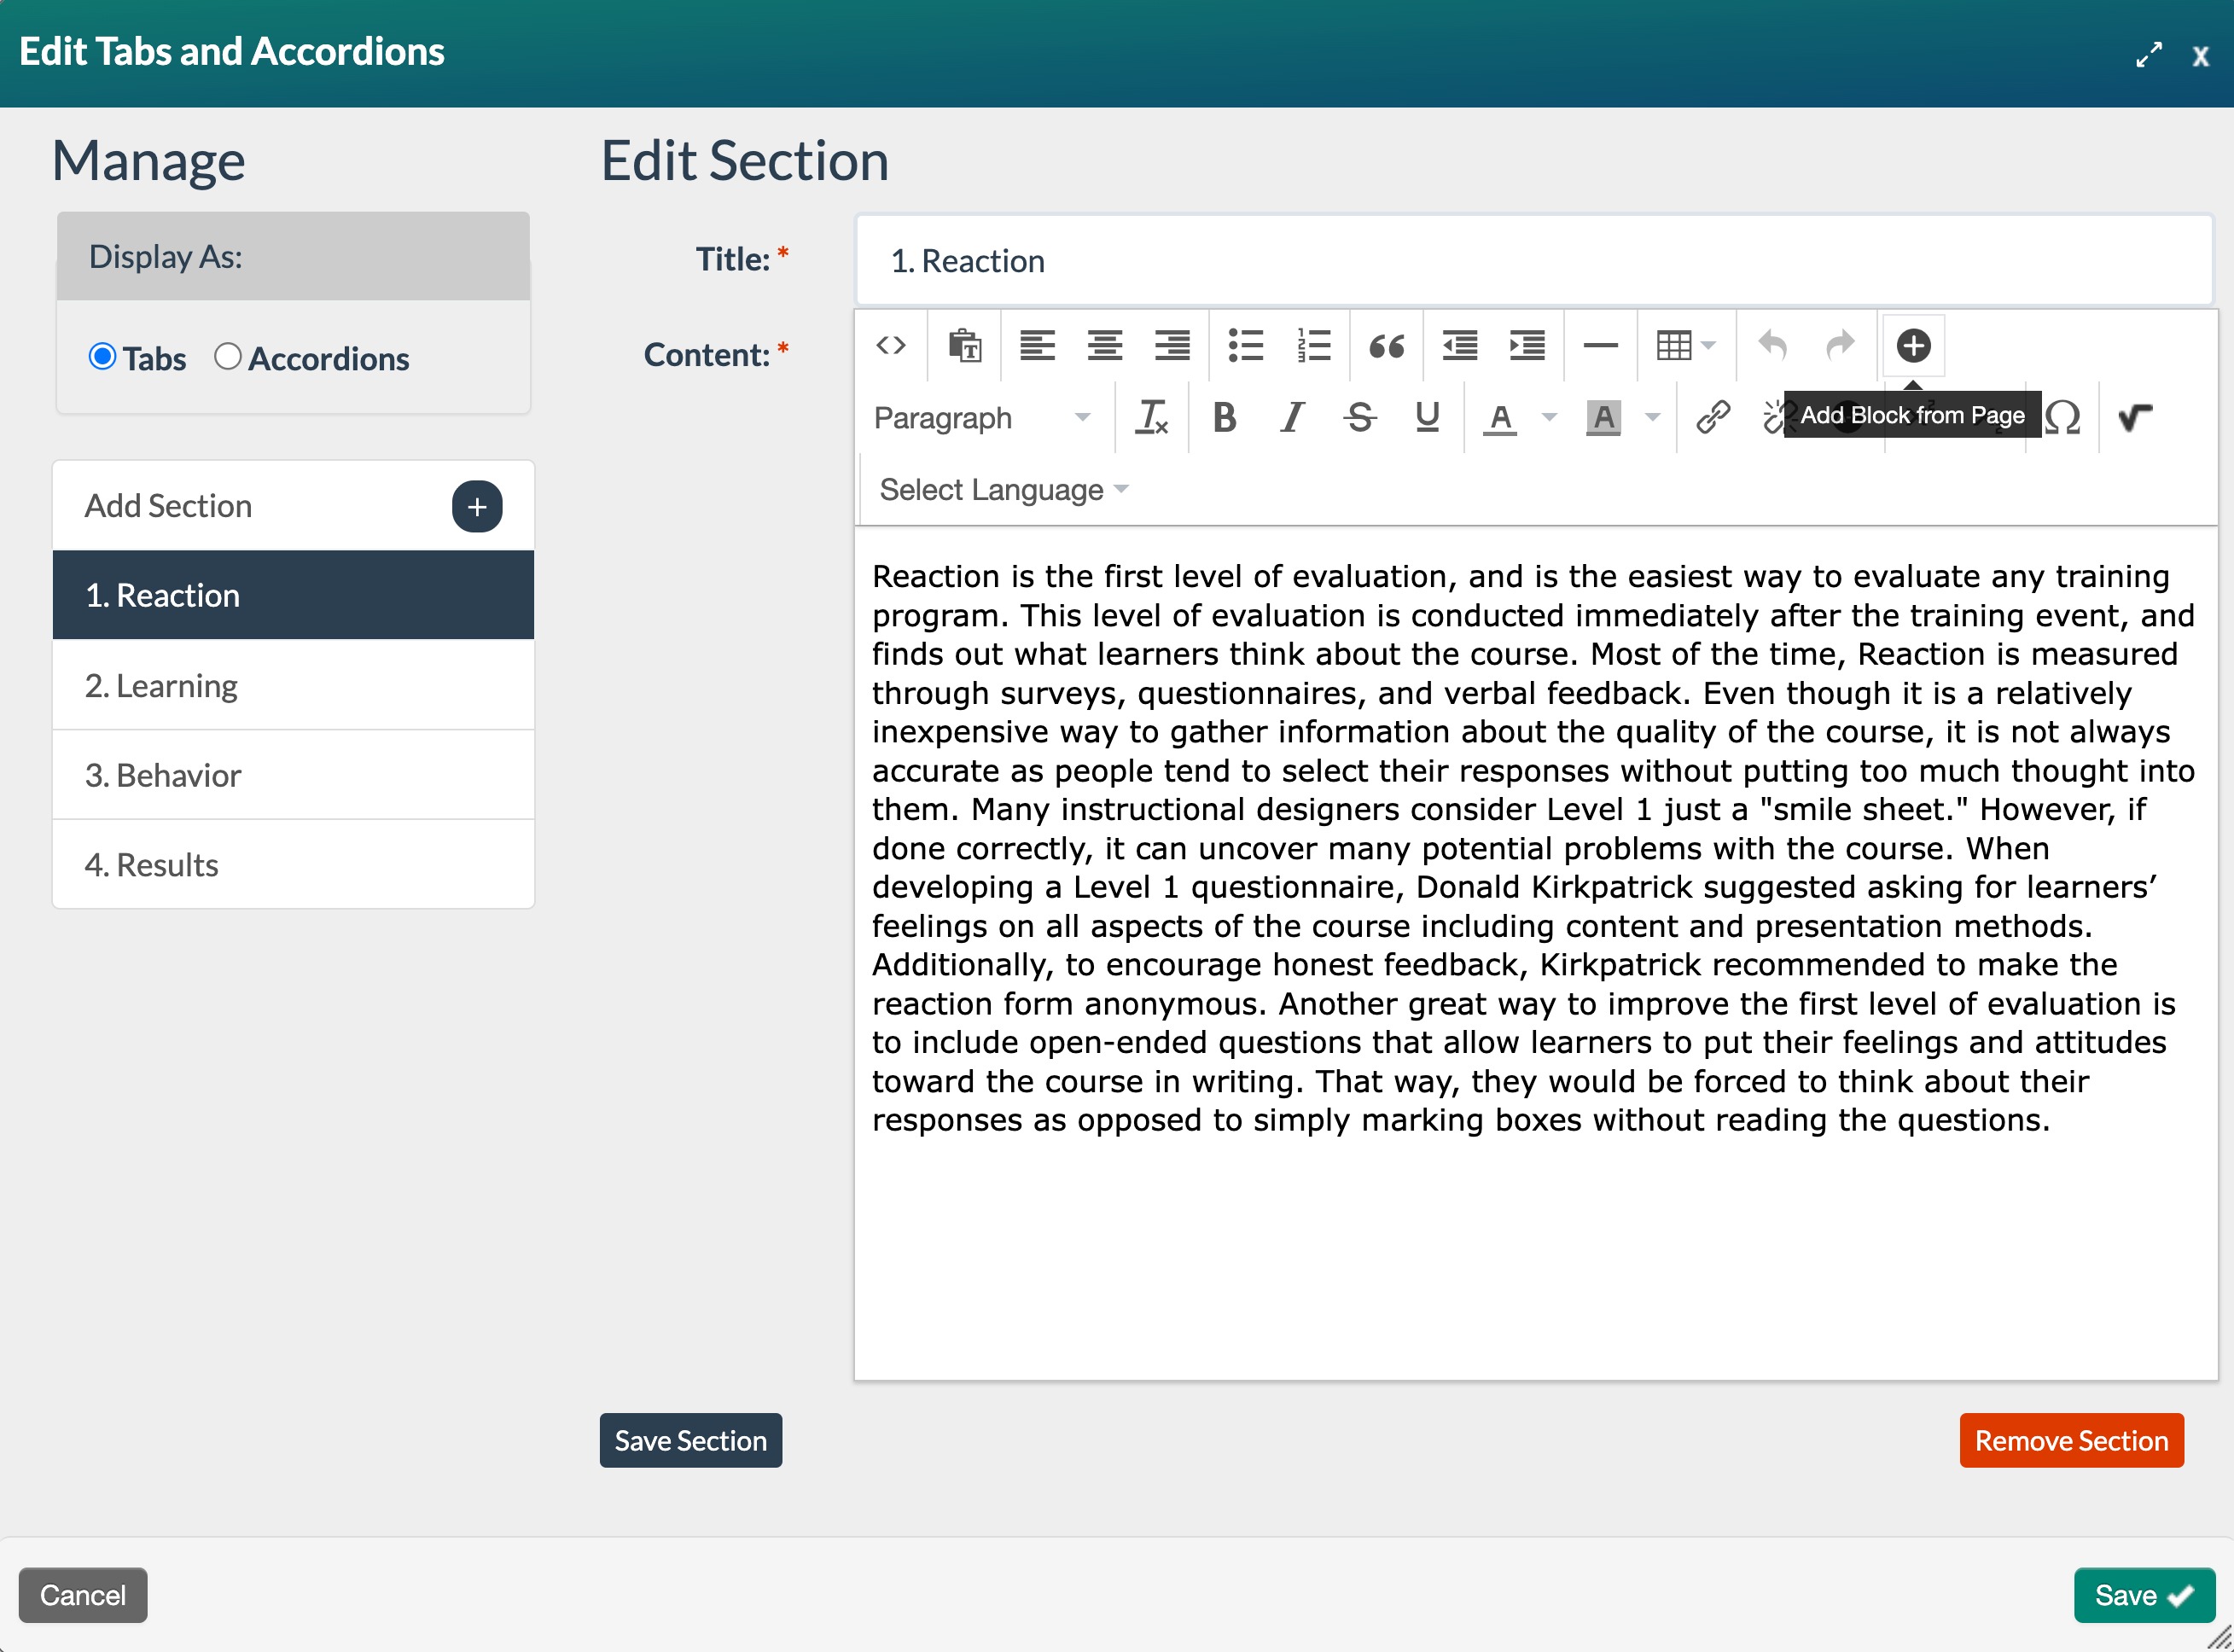Viewport: 2234px width, 1652px height.
Task: Open the math equation editor icon
Action: [x=2135, y=417]
